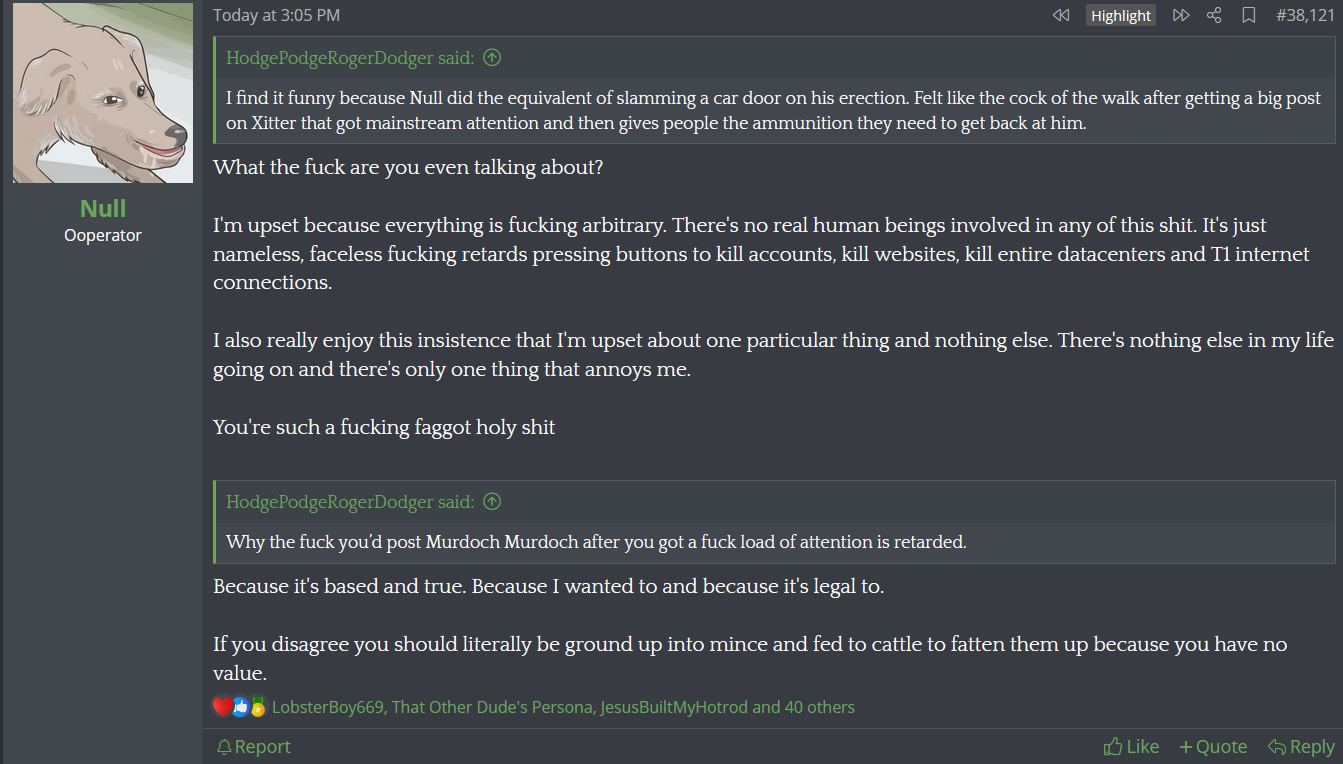1343x764 pixels.
Task: Open LobsterBoy669's profile in reactions list
Action: coord(328,707)
